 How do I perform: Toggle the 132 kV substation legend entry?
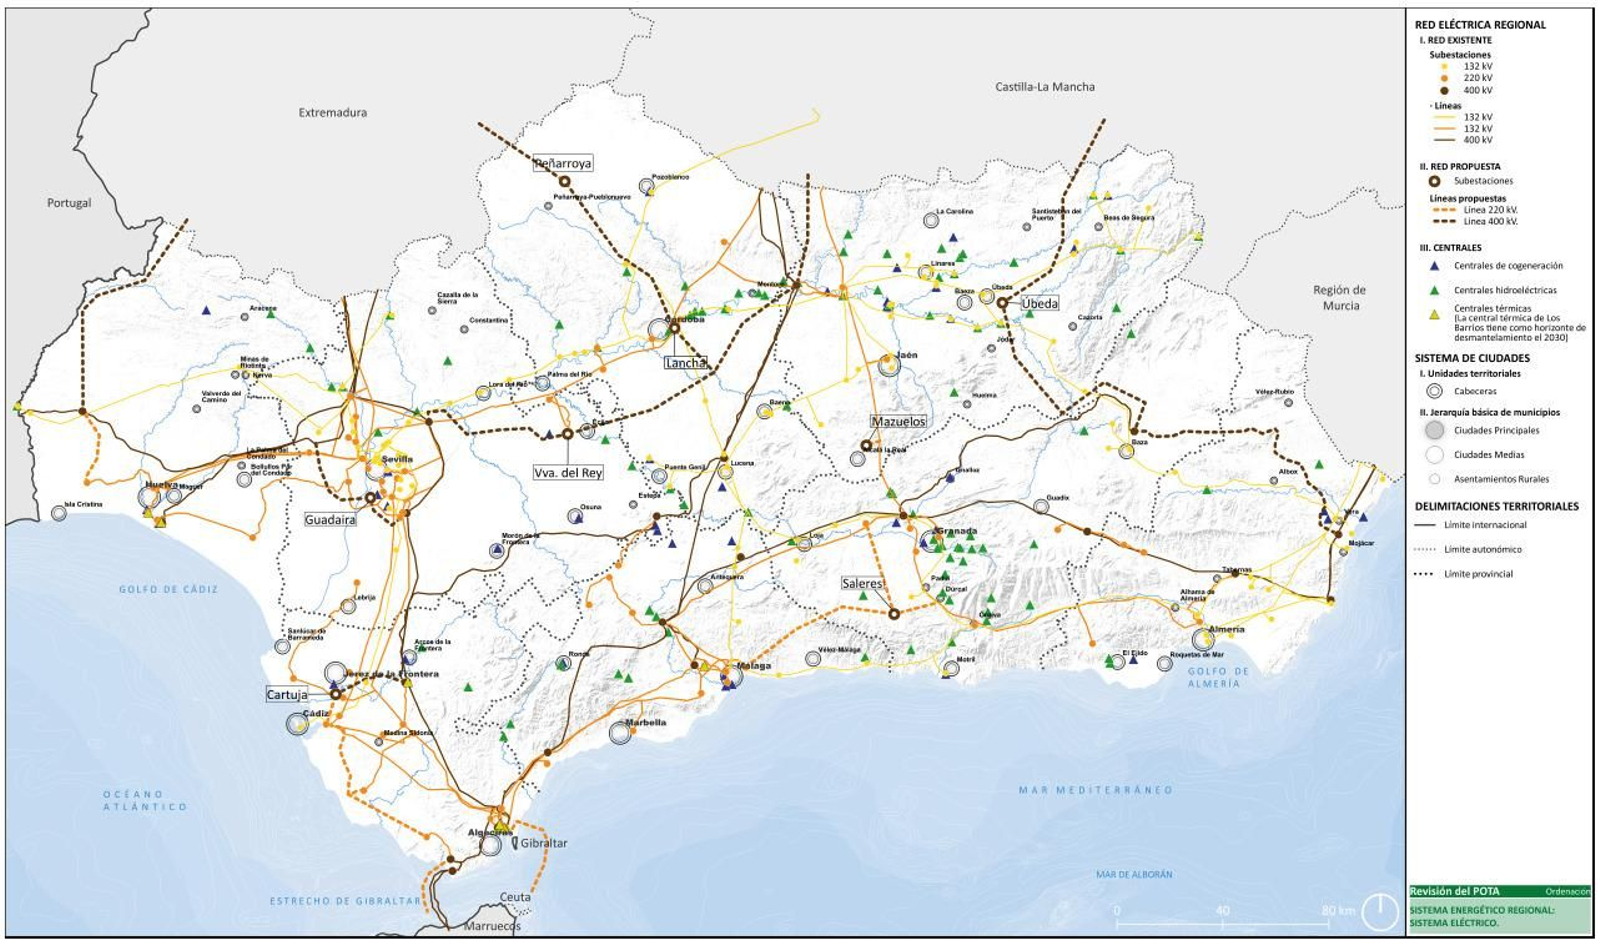[1443, 65]
